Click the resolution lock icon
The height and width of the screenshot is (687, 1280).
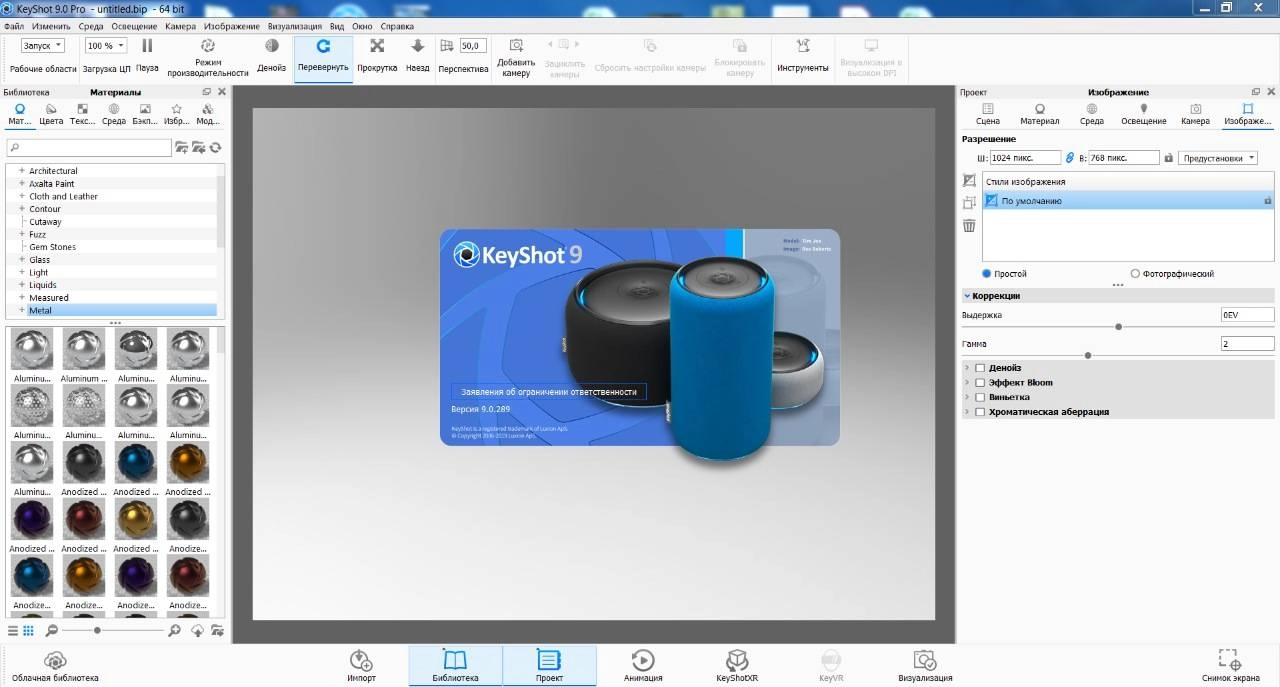click(1168, 158)
